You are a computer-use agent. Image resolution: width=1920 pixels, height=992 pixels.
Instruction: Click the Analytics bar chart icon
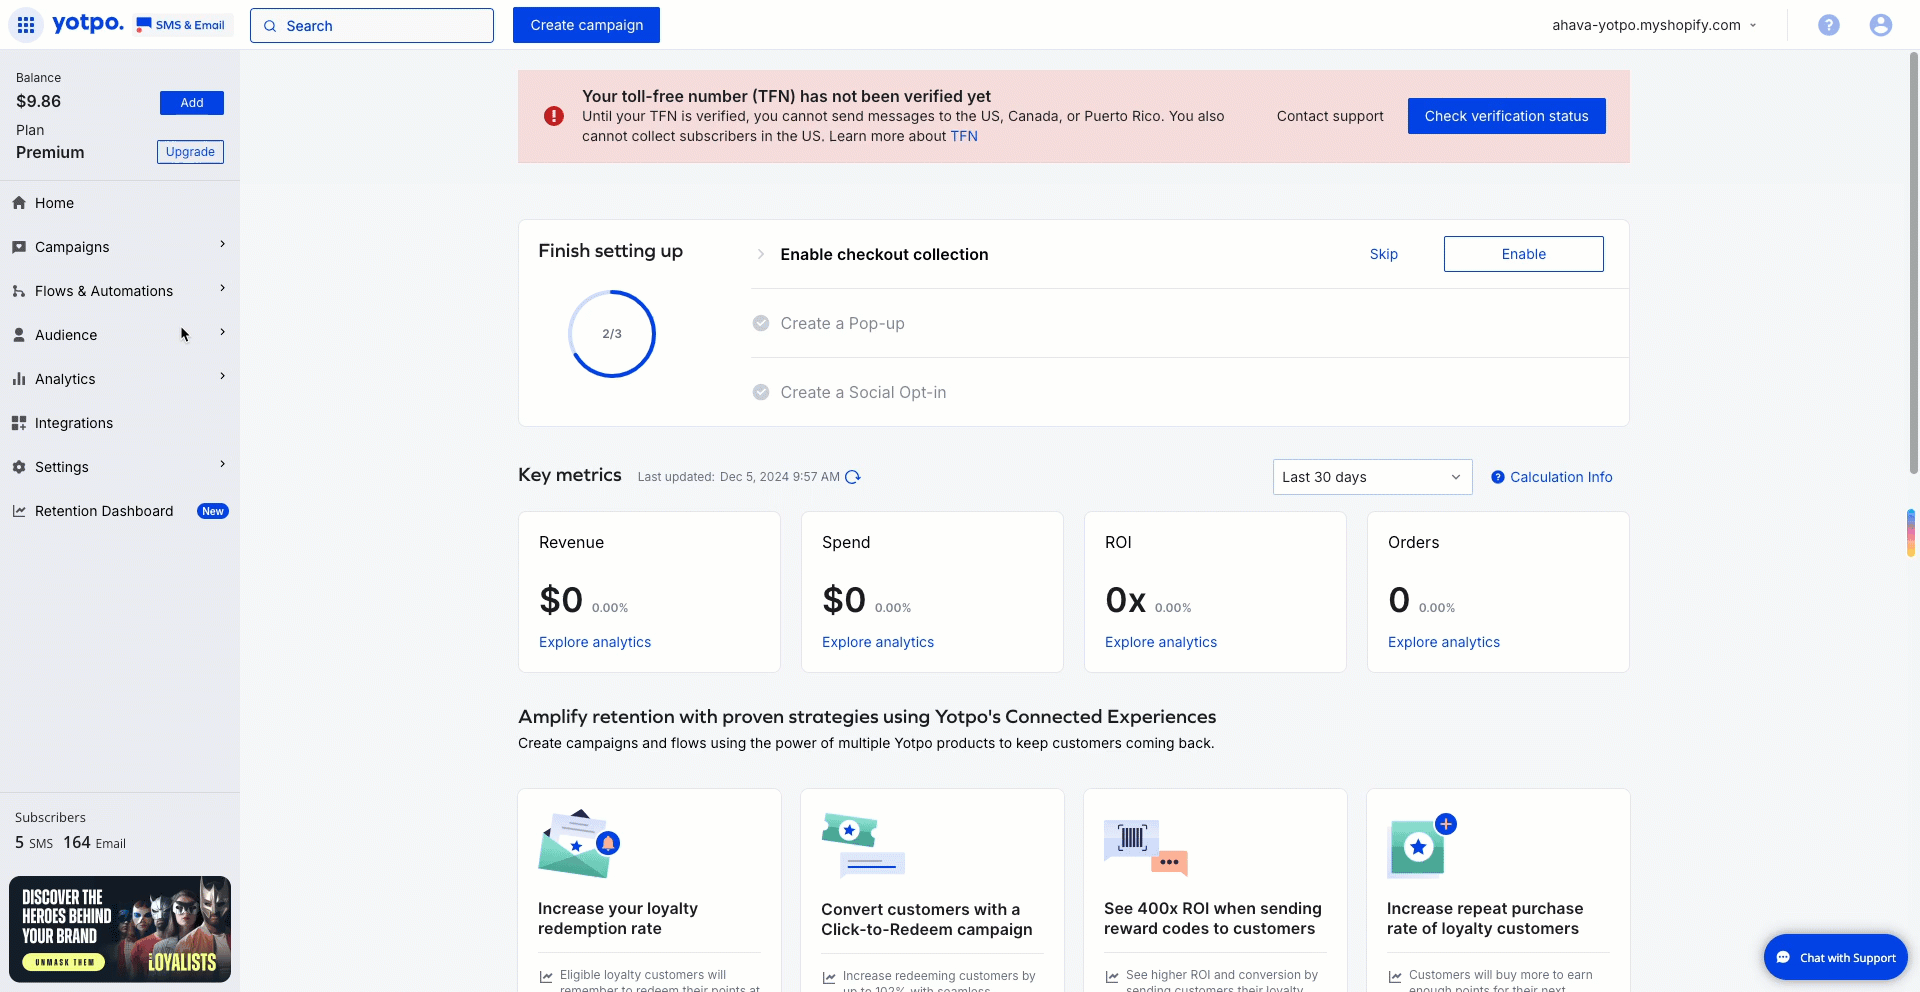[x=19, y=379]
